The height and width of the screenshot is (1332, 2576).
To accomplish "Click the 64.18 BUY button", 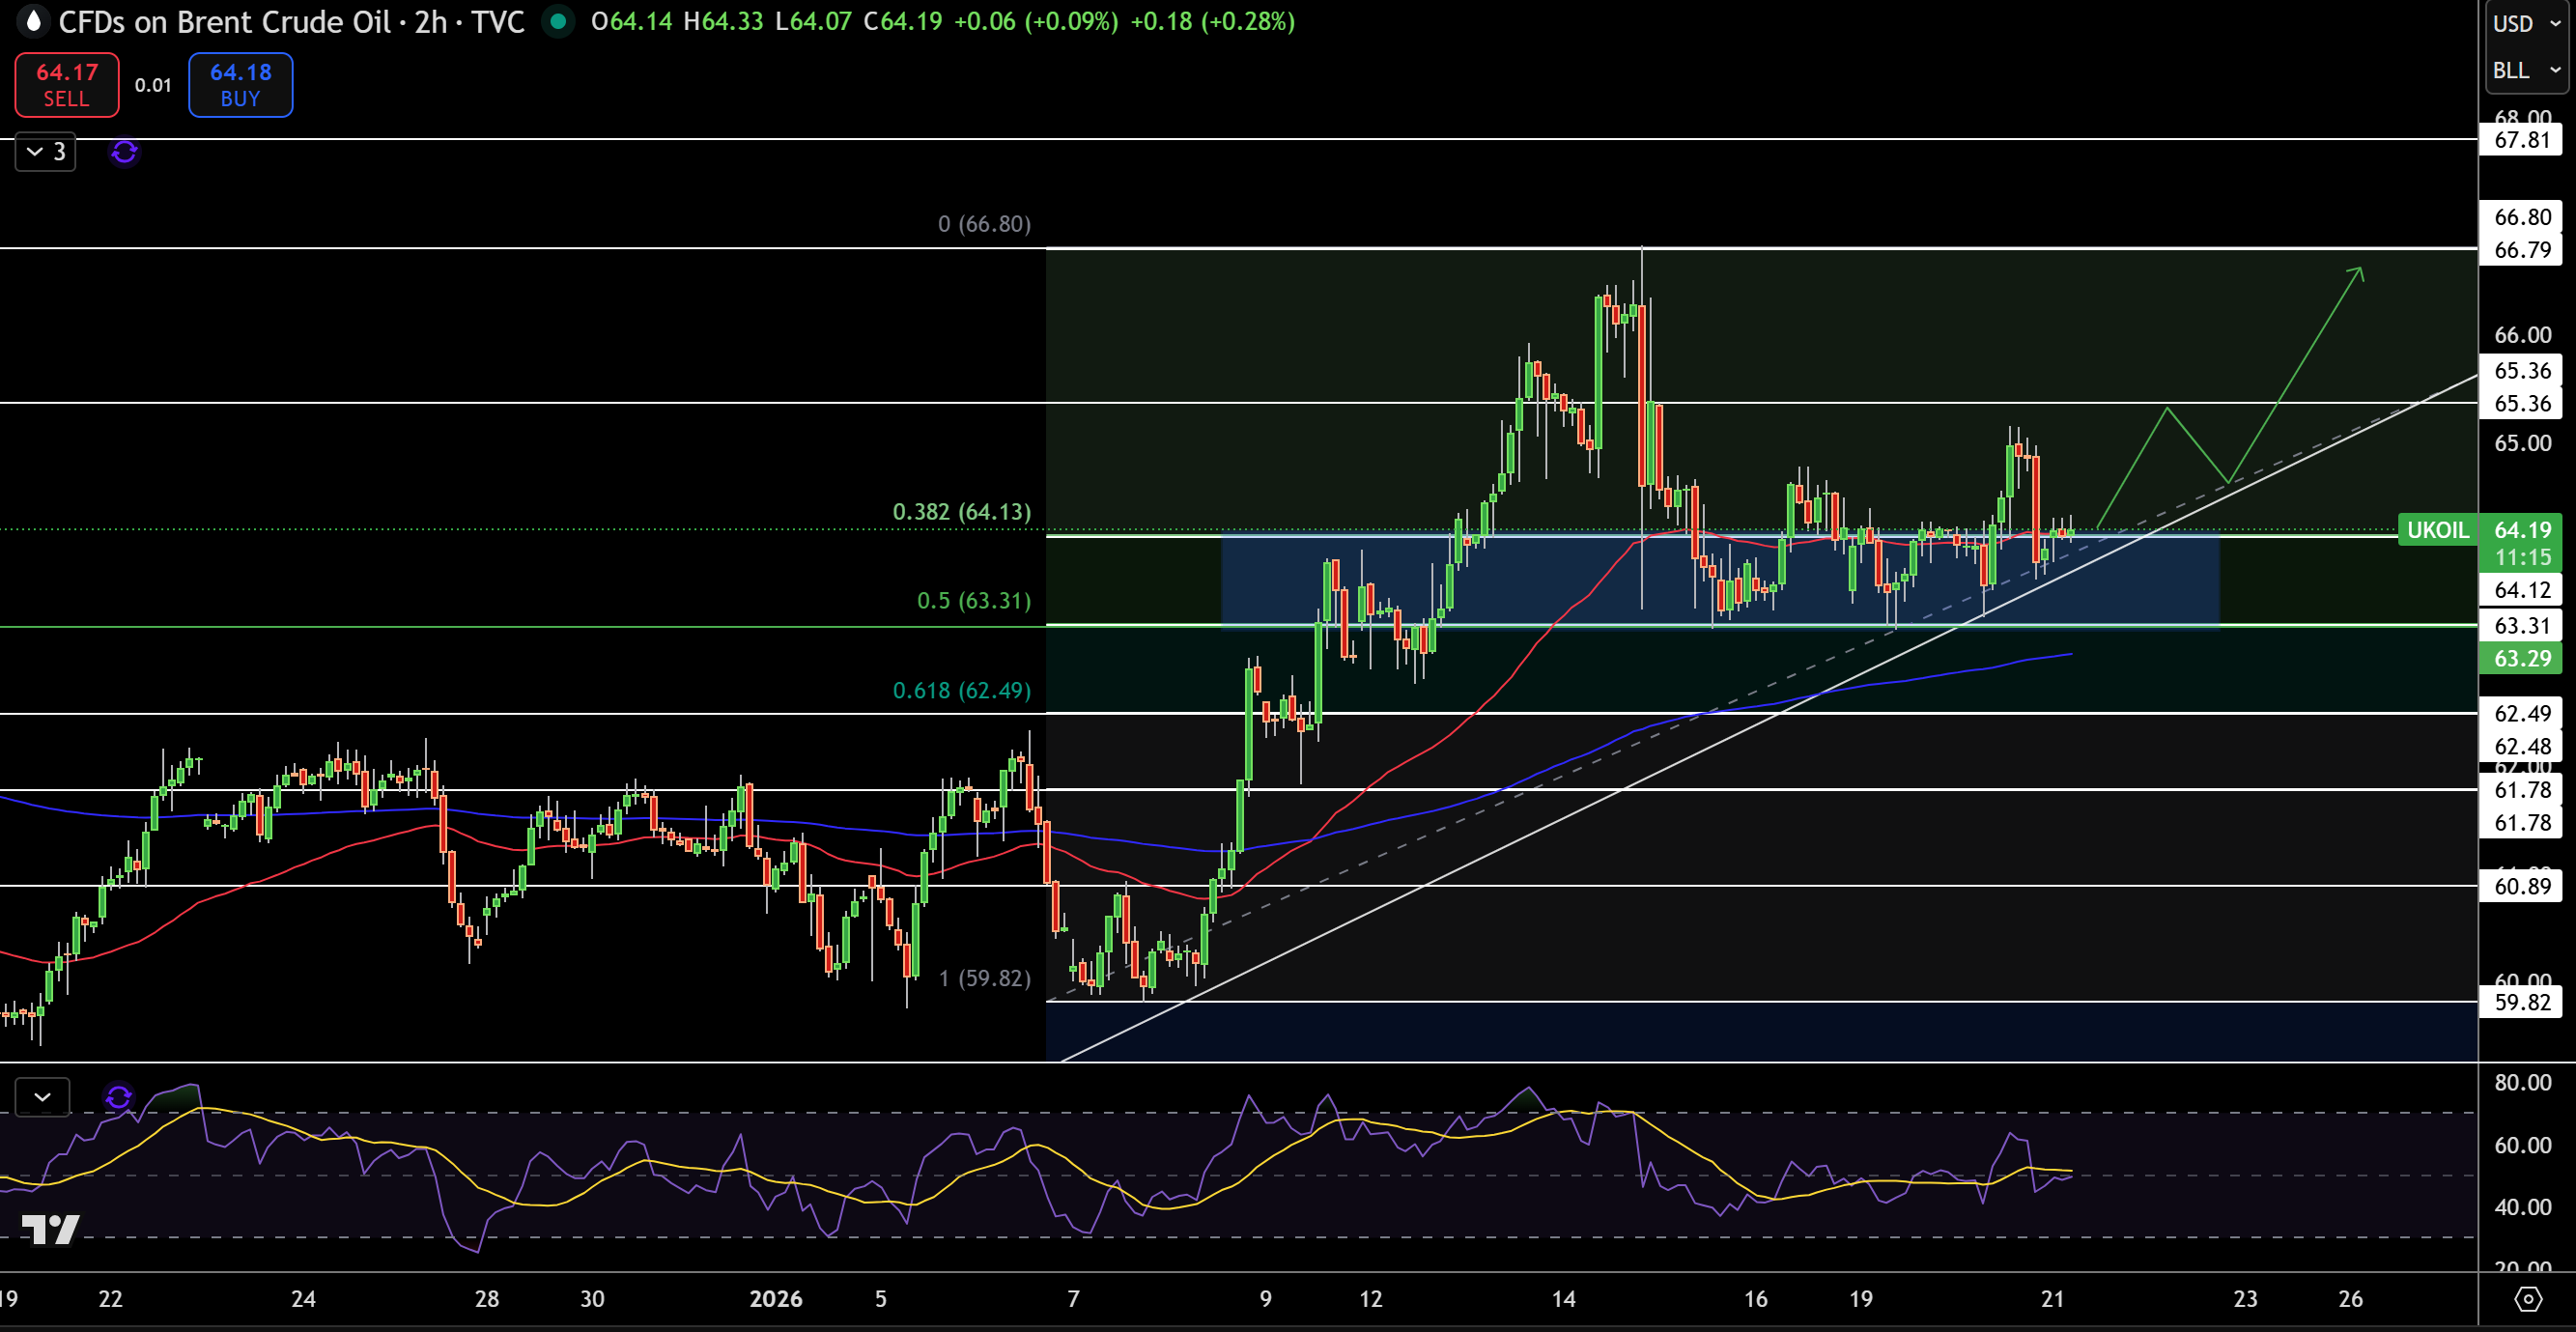I will coord(241,85).
